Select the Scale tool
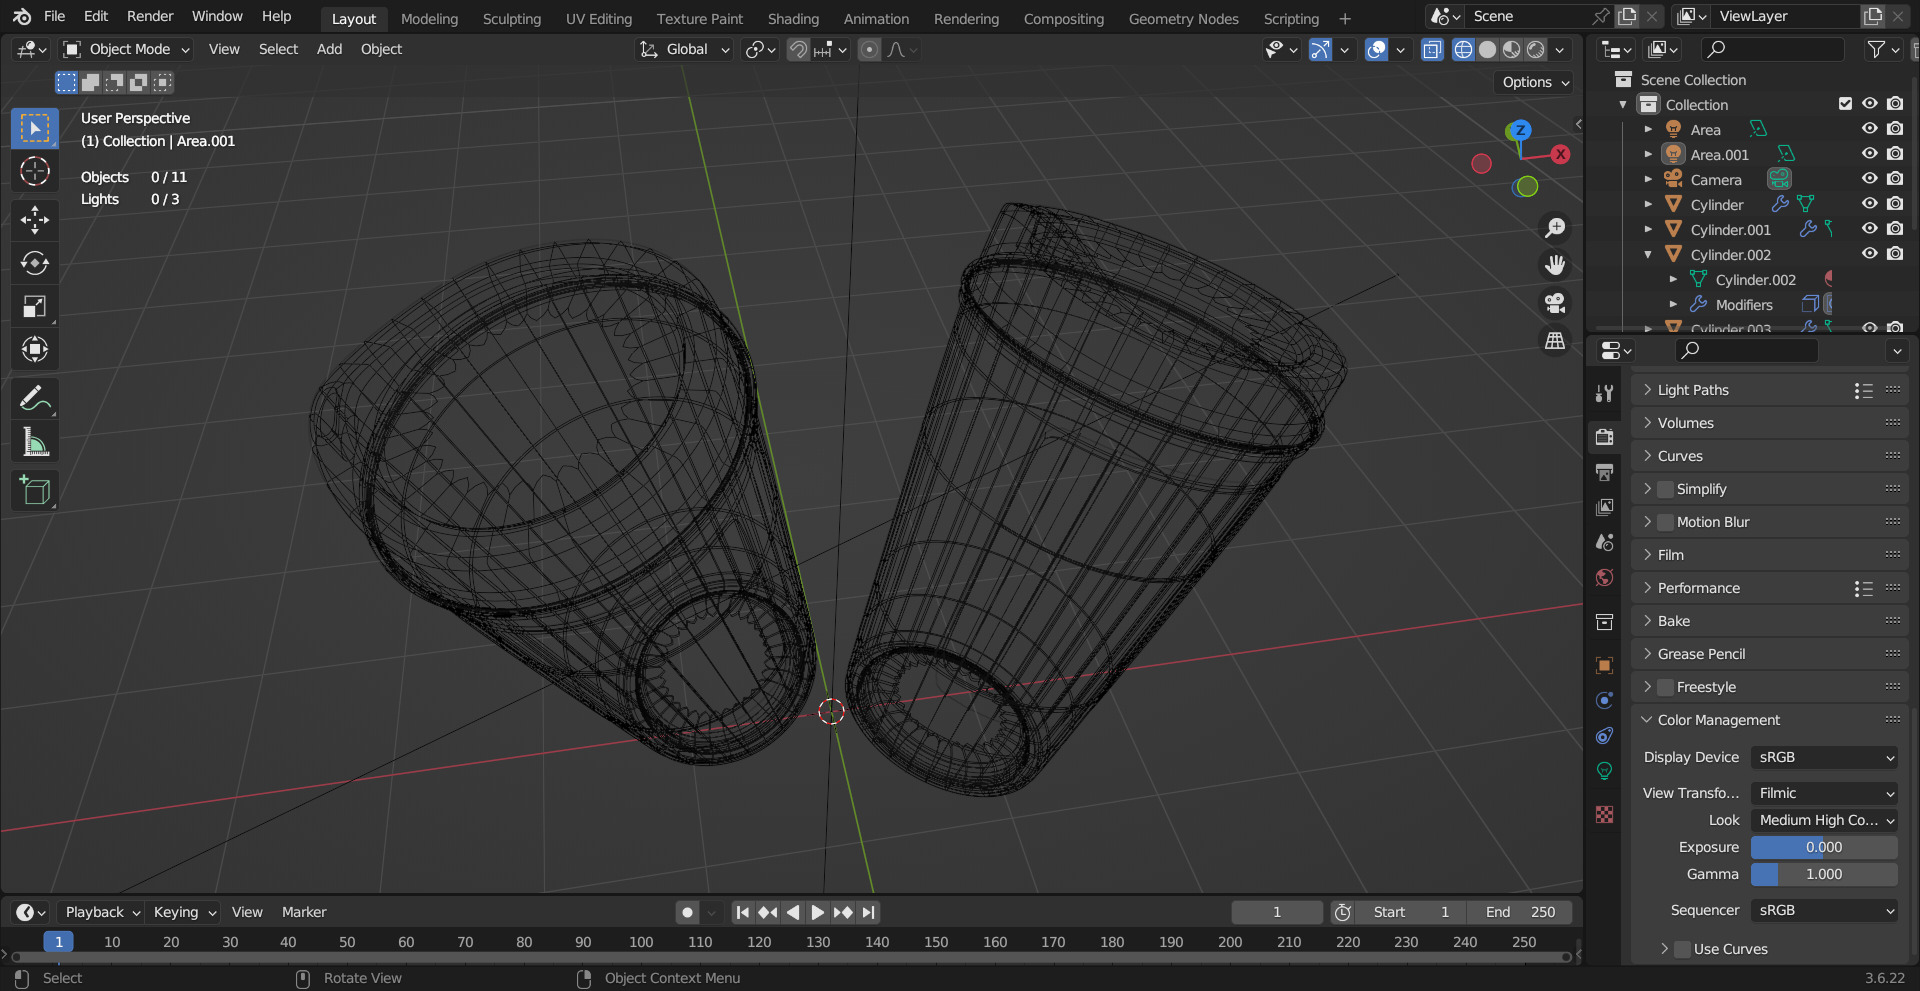 click(x=35, y=306)
